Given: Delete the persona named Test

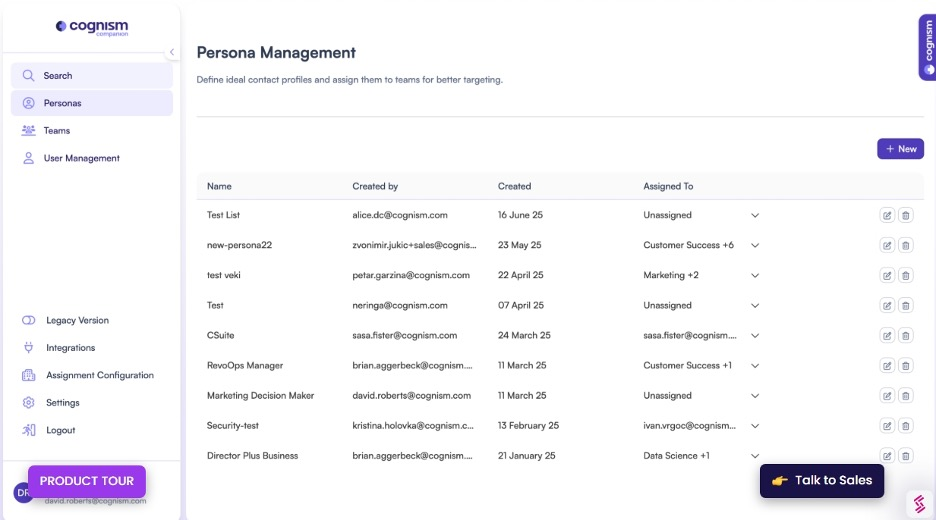Looking at the screenshot, I should (x=906, y=306).
